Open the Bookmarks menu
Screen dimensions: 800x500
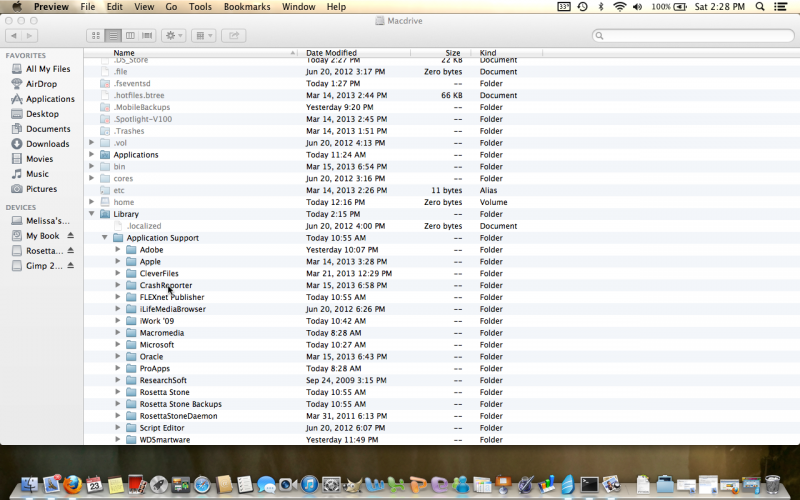click(247, 7)
